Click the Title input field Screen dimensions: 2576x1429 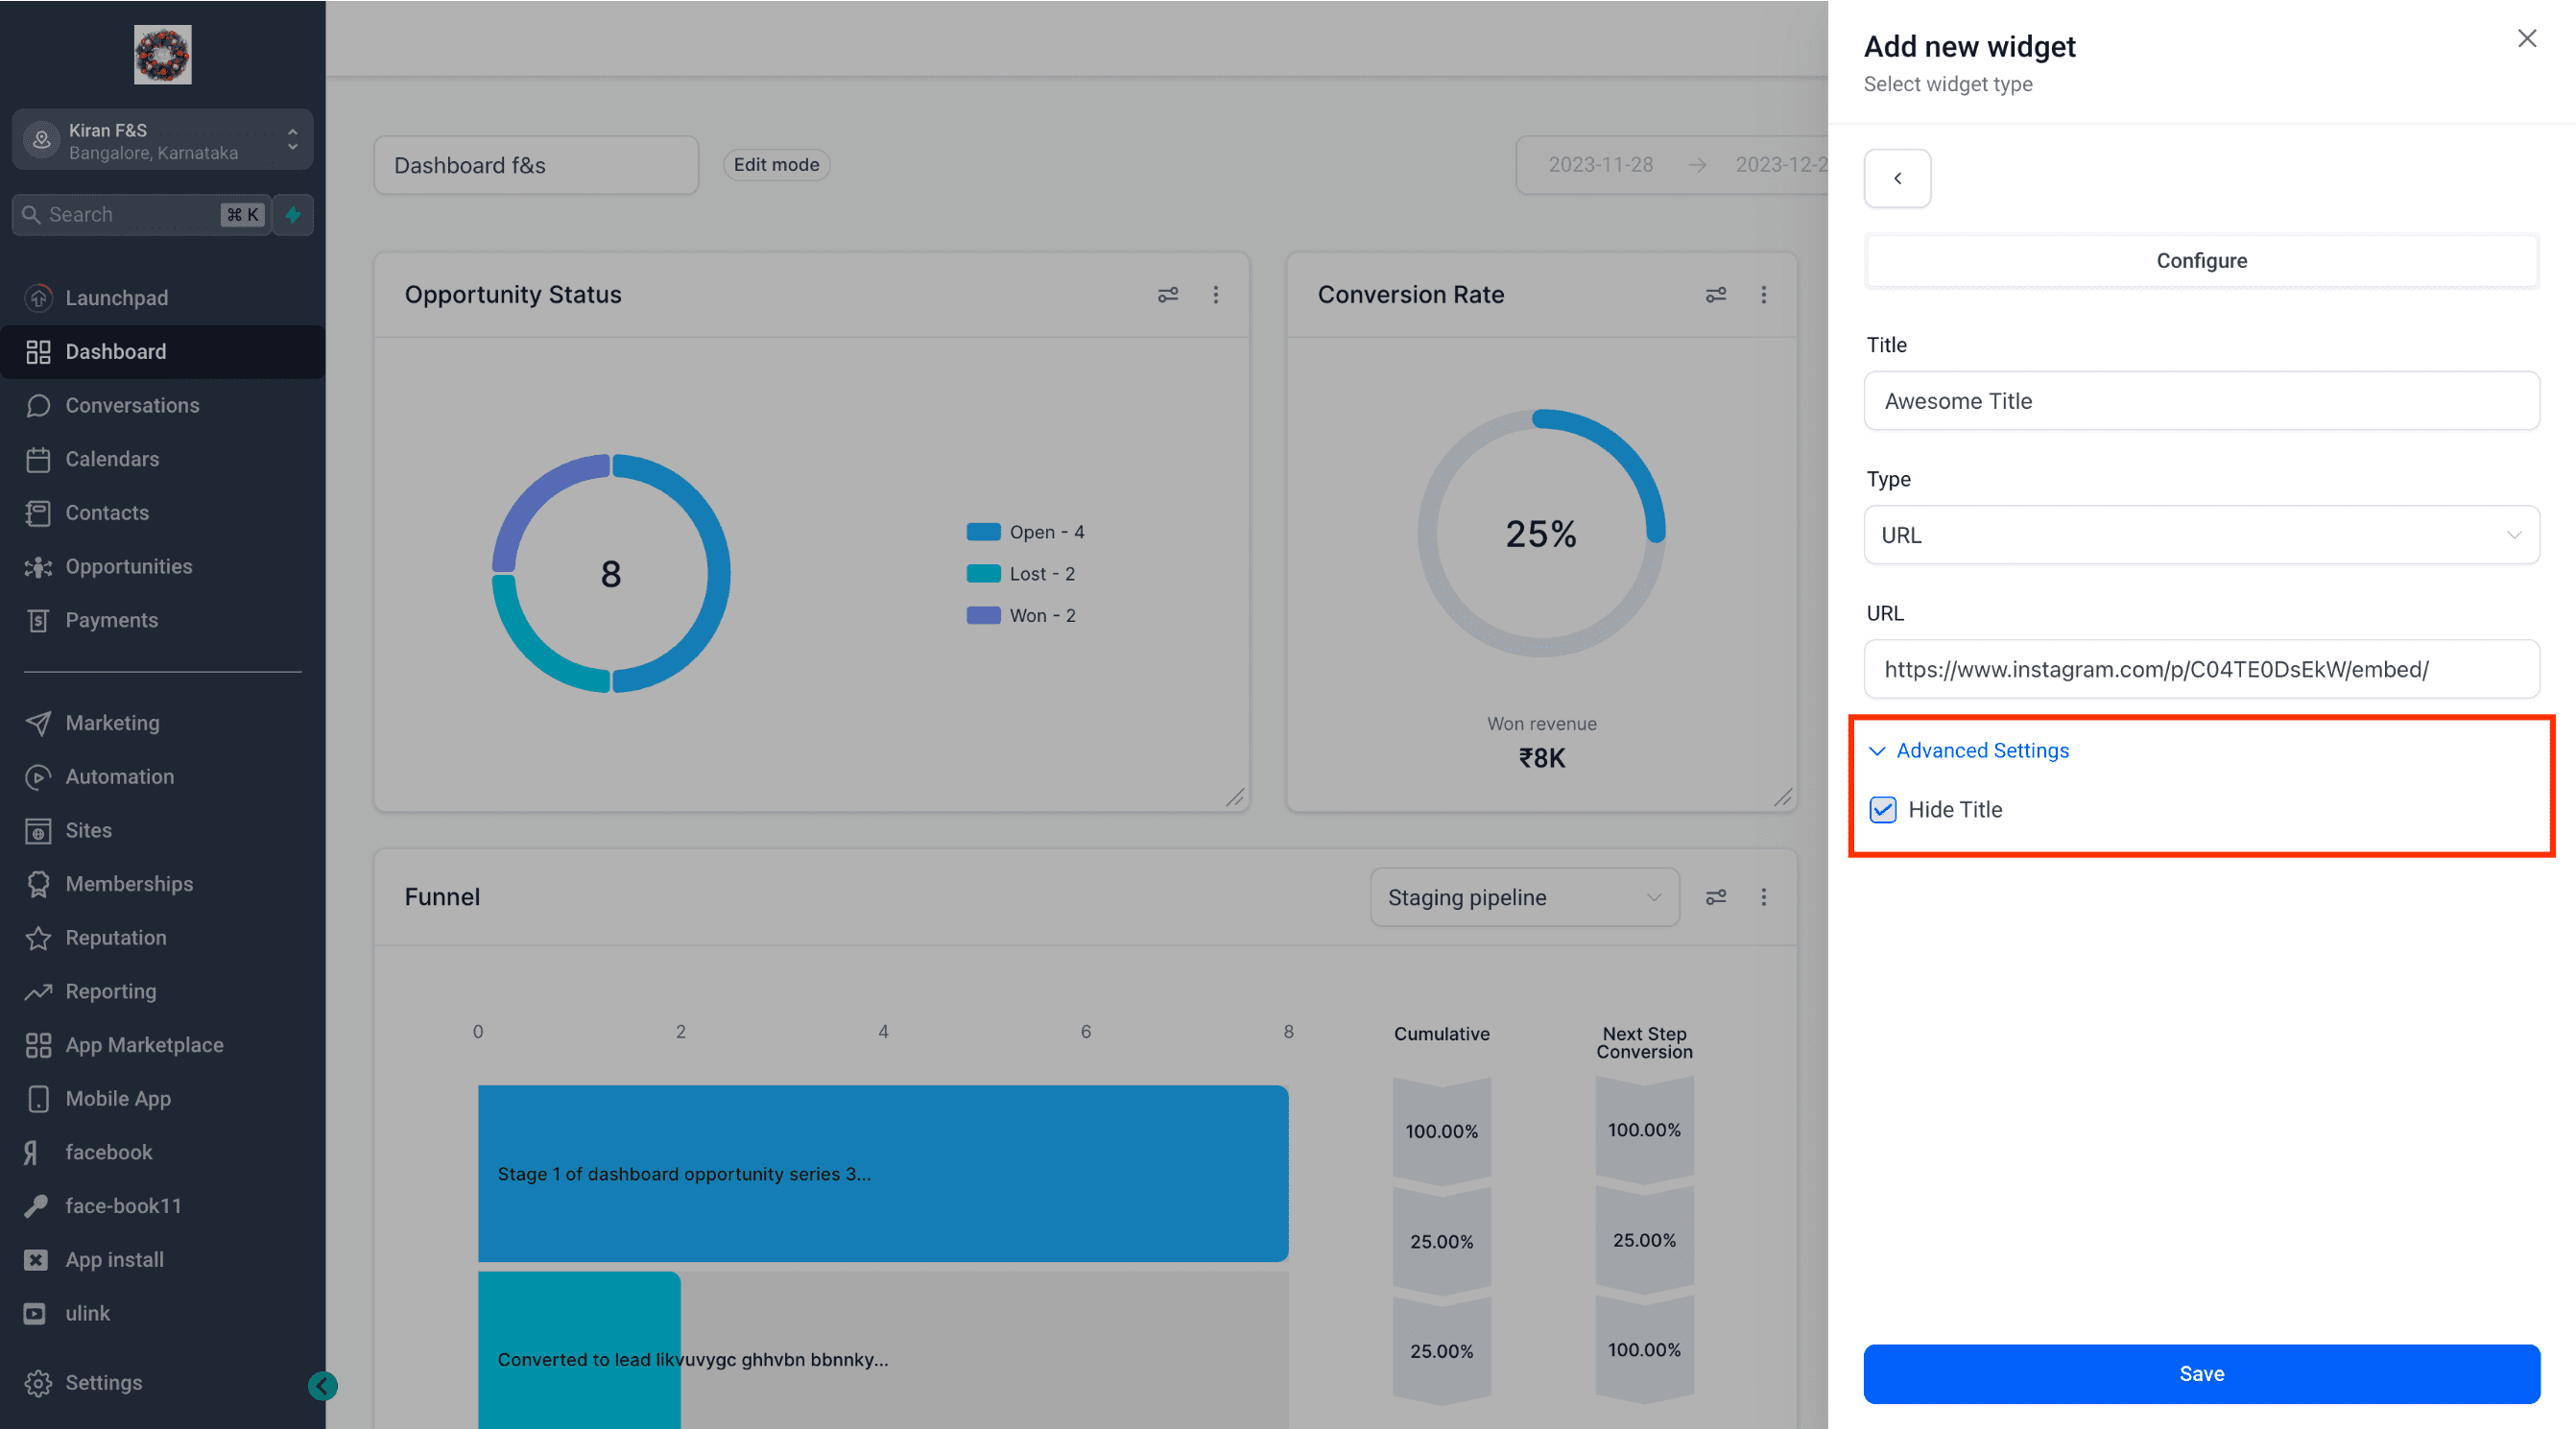(2202, 401)
